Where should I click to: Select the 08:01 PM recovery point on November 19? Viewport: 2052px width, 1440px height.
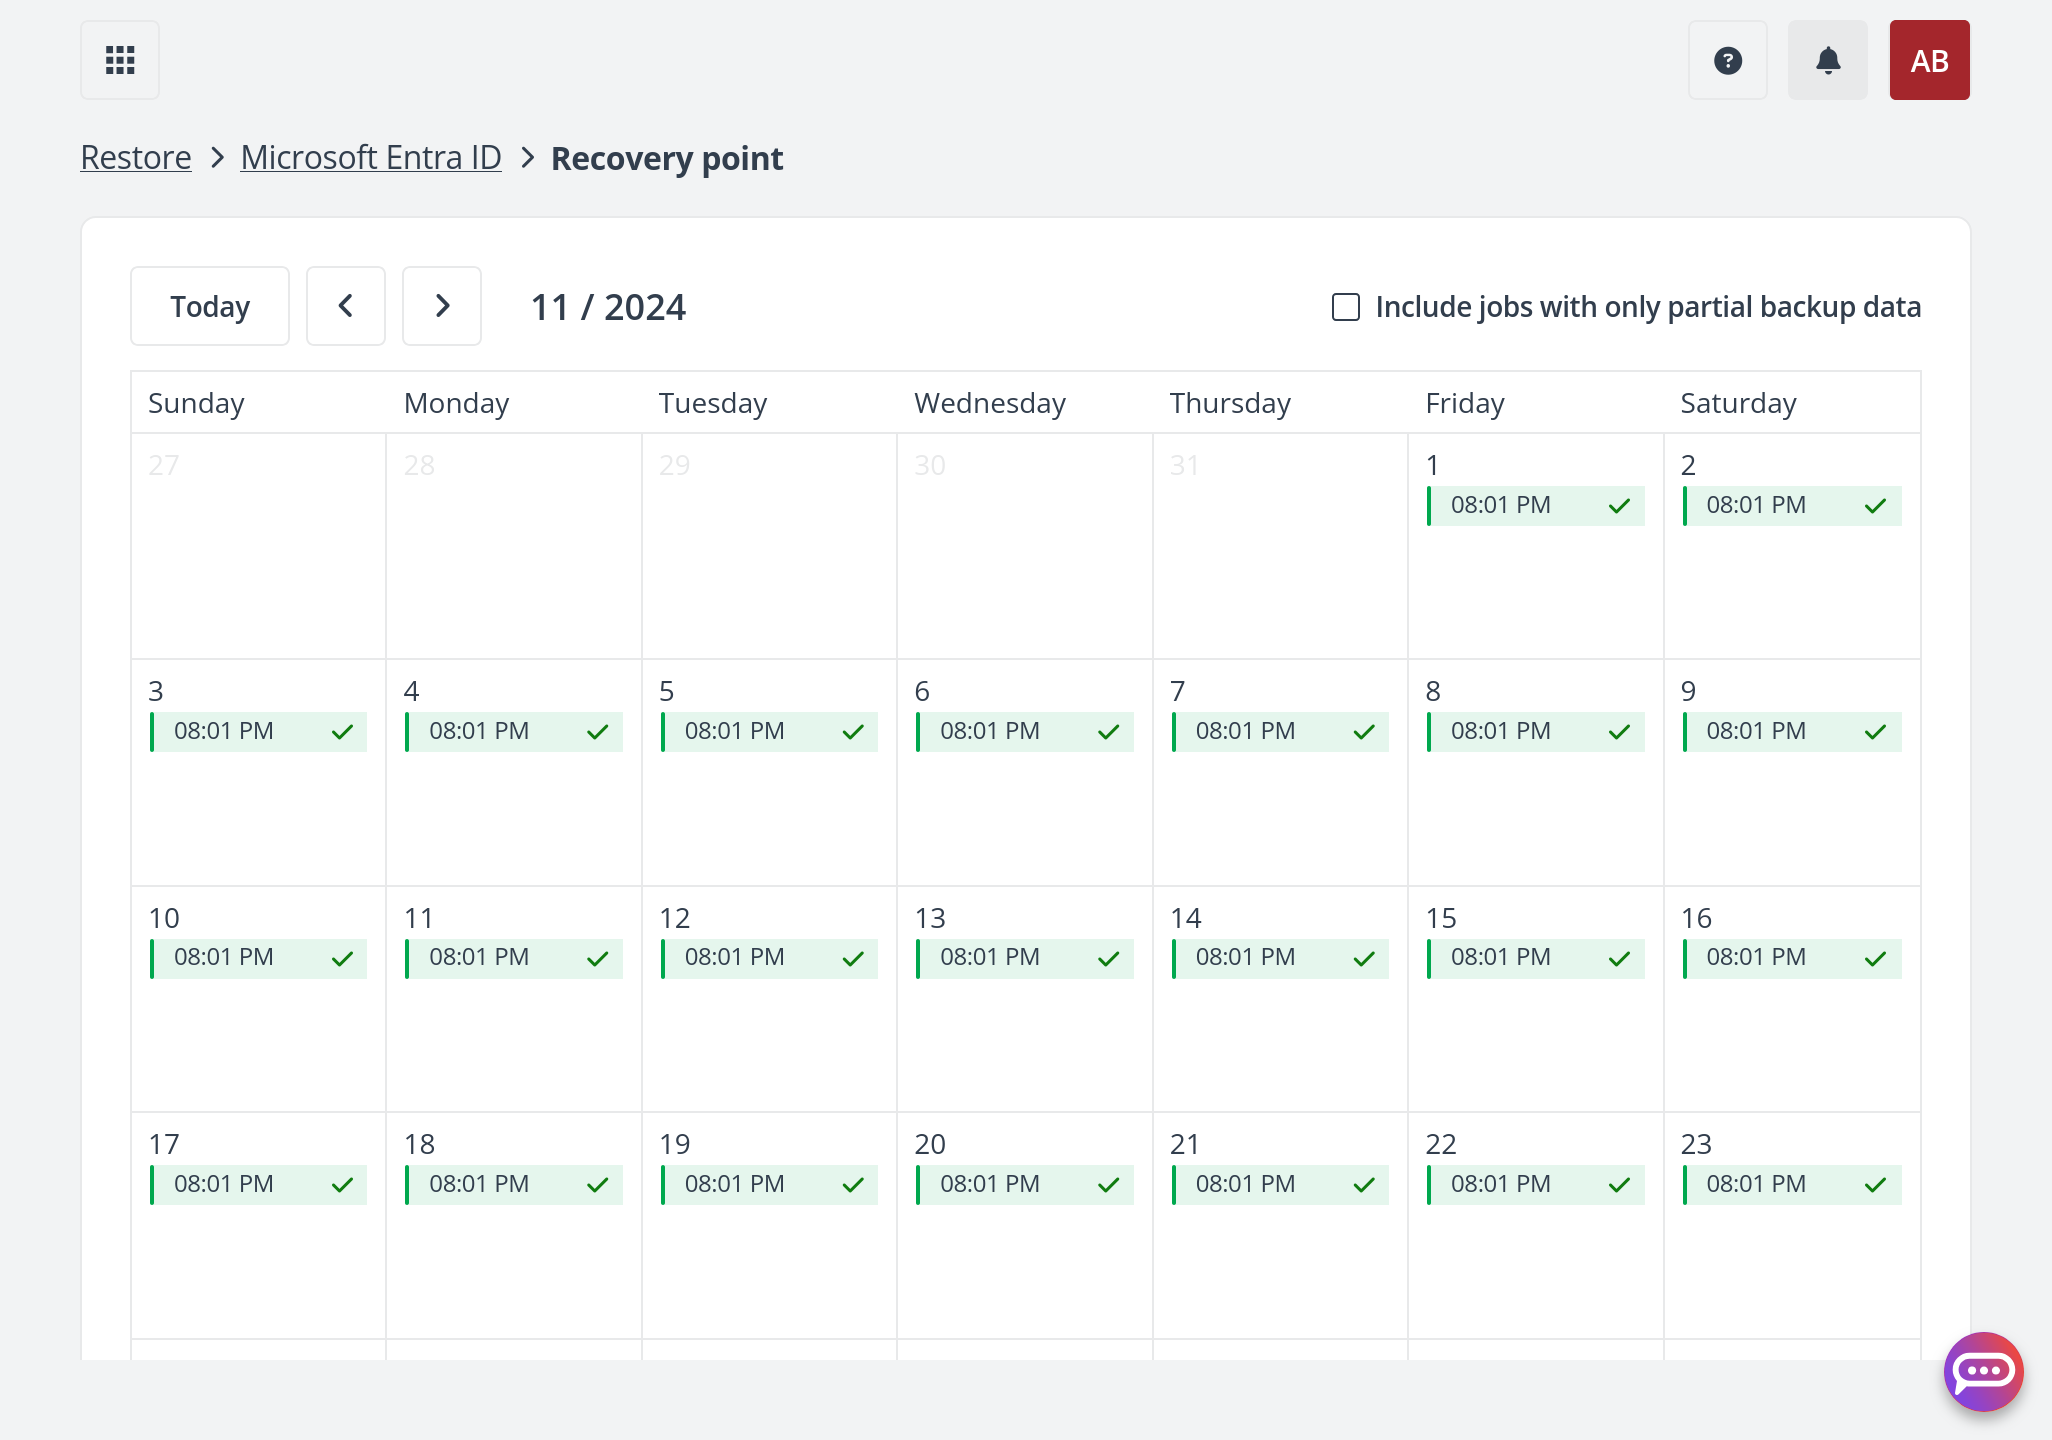coord(770,1185)
